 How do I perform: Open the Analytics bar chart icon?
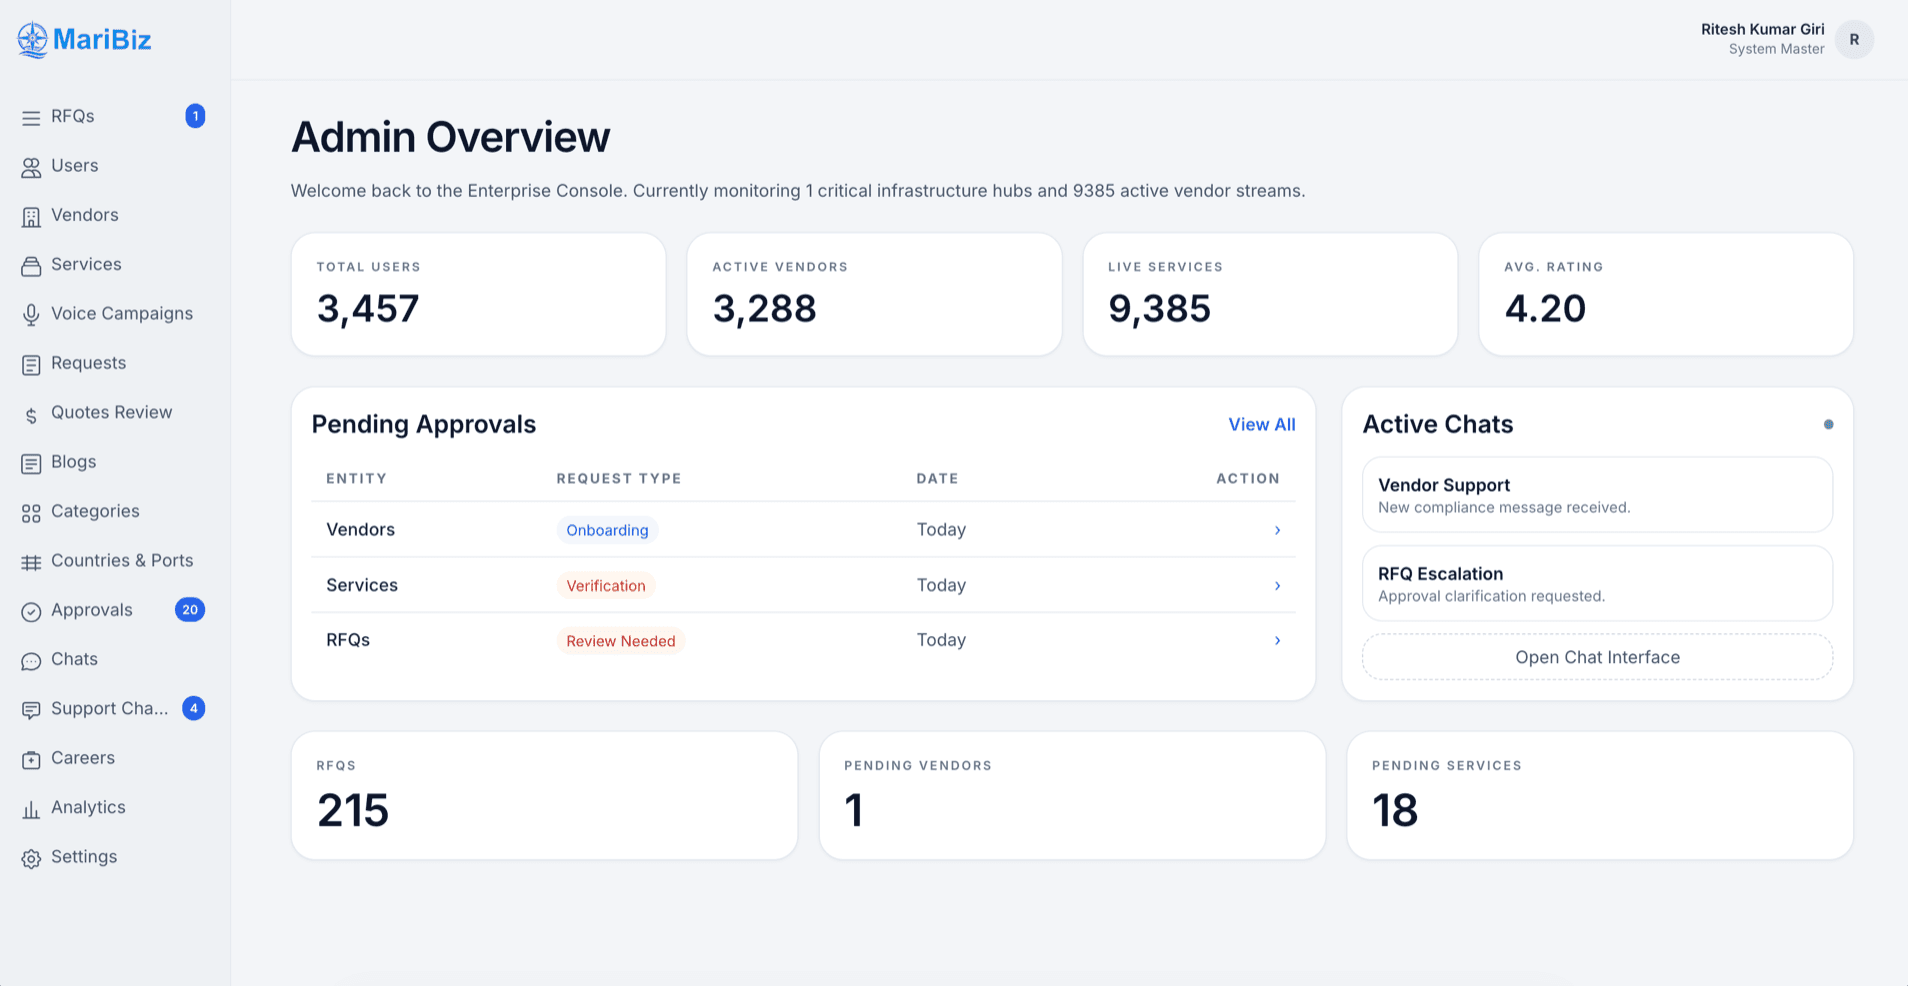[31, 809]
